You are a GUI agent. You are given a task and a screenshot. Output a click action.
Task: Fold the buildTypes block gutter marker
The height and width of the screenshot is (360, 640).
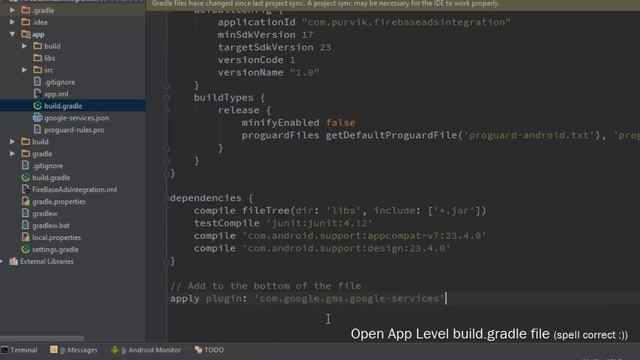coord(167,98)
